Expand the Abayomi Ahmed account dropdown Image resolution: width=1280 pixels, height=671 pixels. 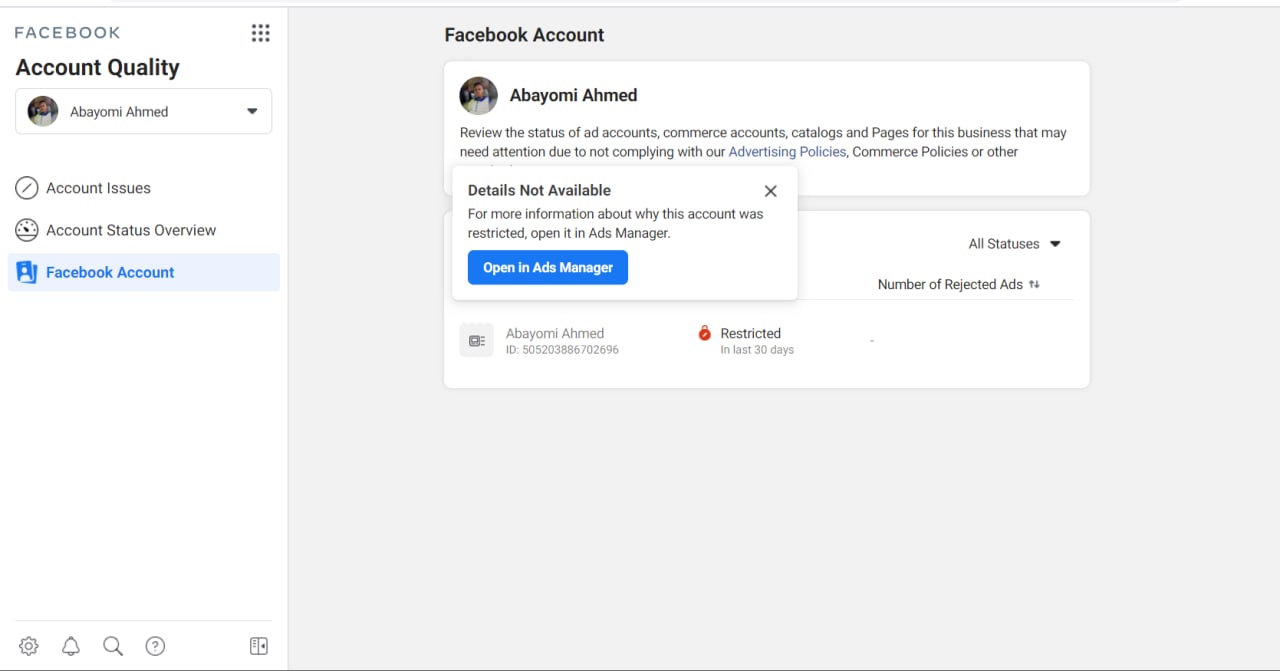tap(143, 111)
